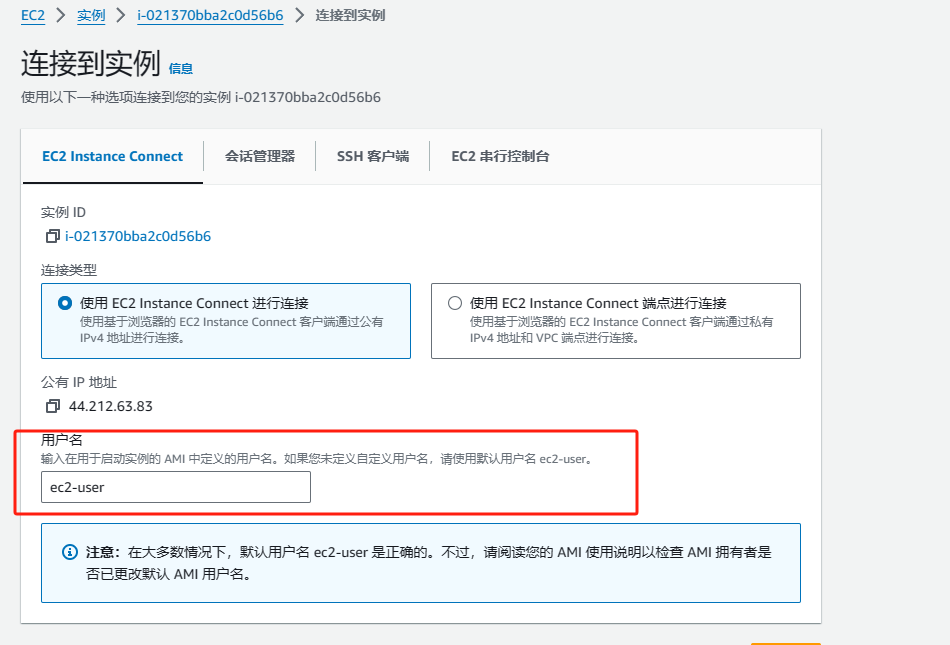Click the 实例 ID label
Image resolution: width=950 pixels, height=645 pixels.
pyautogui.click(x=64, y=213)
